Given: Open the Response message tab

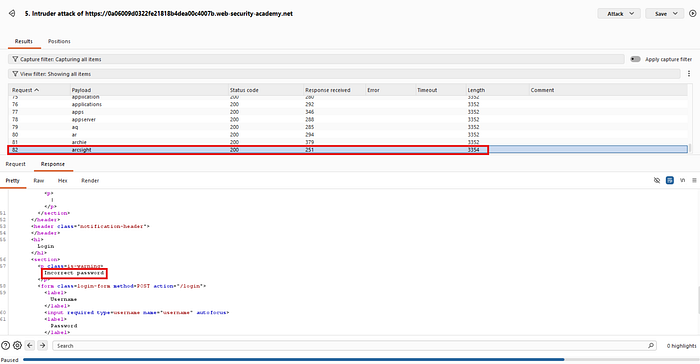Looking at the screenshot, I should (x=53, y=164).
